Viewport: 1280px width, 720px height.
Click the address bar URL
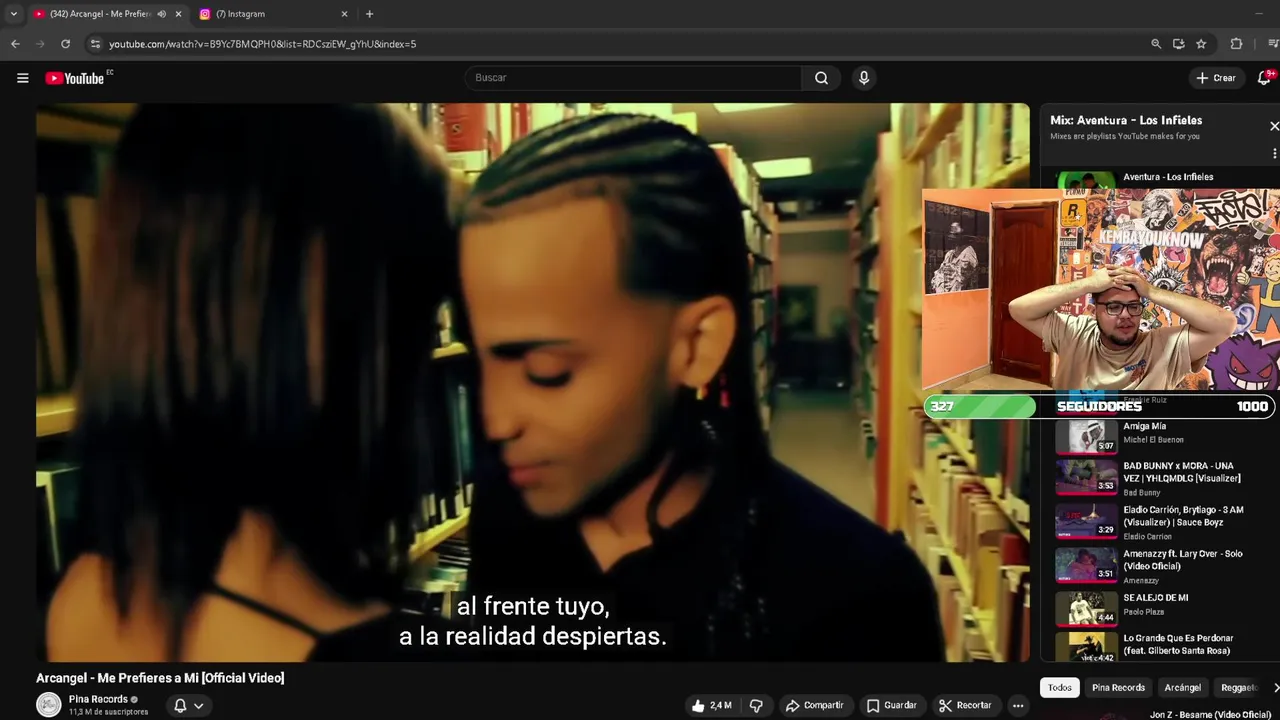[262, 44]
